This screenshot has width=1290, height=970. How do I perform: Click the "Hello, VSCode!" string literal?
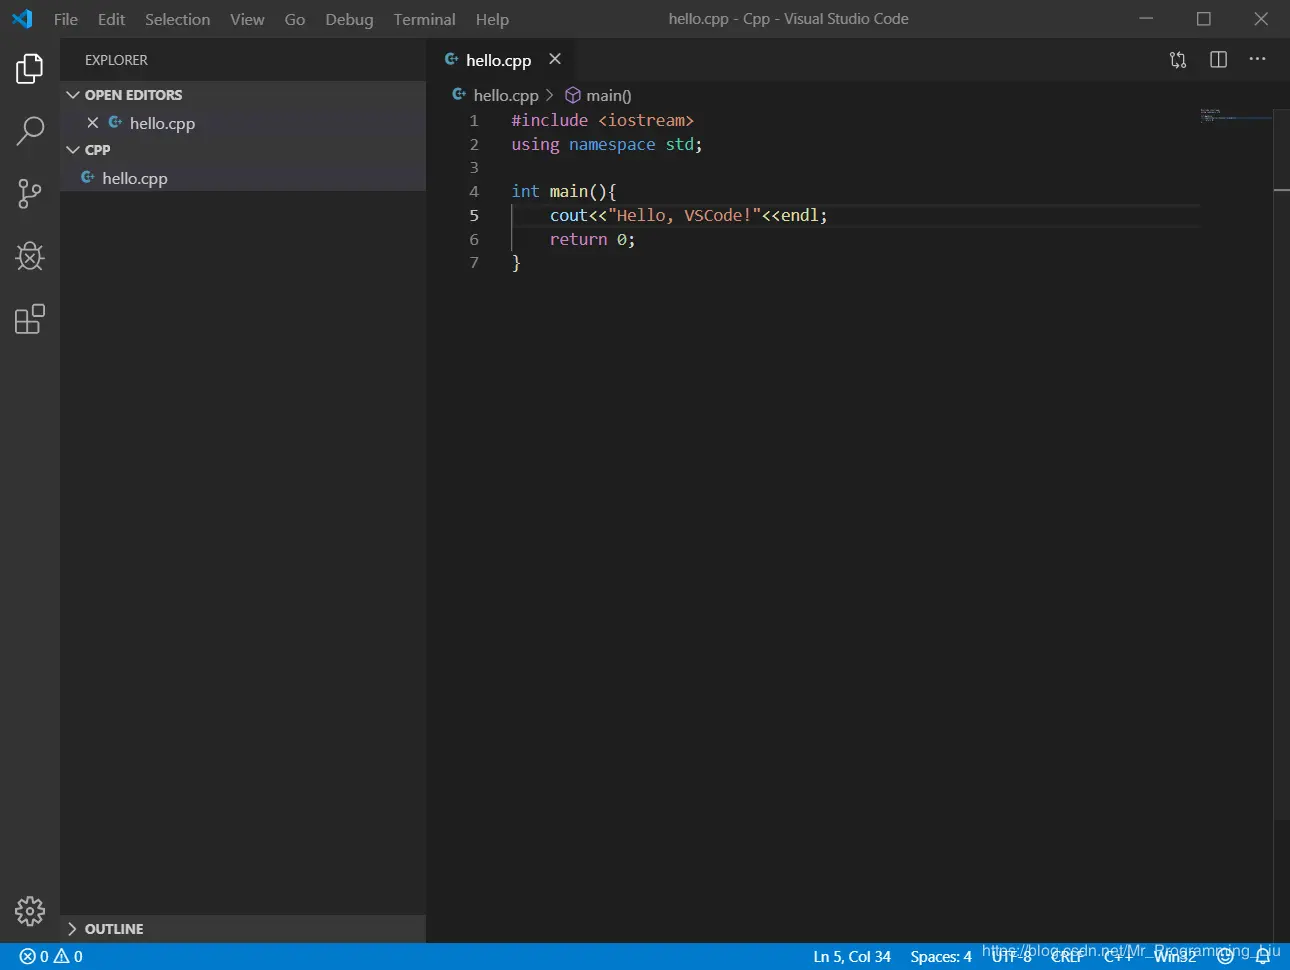(x=685, y=215)
